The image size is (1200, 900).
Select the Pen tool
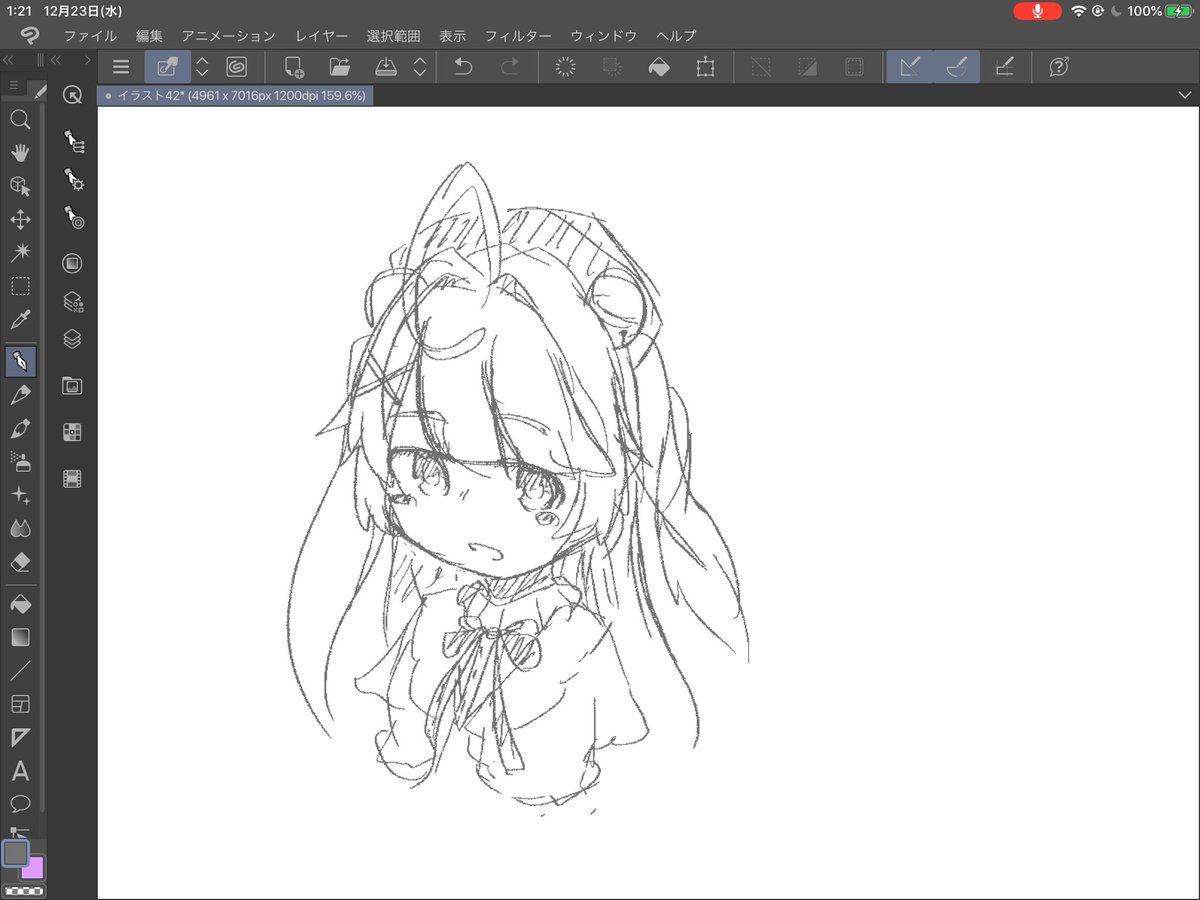(20, 361)
